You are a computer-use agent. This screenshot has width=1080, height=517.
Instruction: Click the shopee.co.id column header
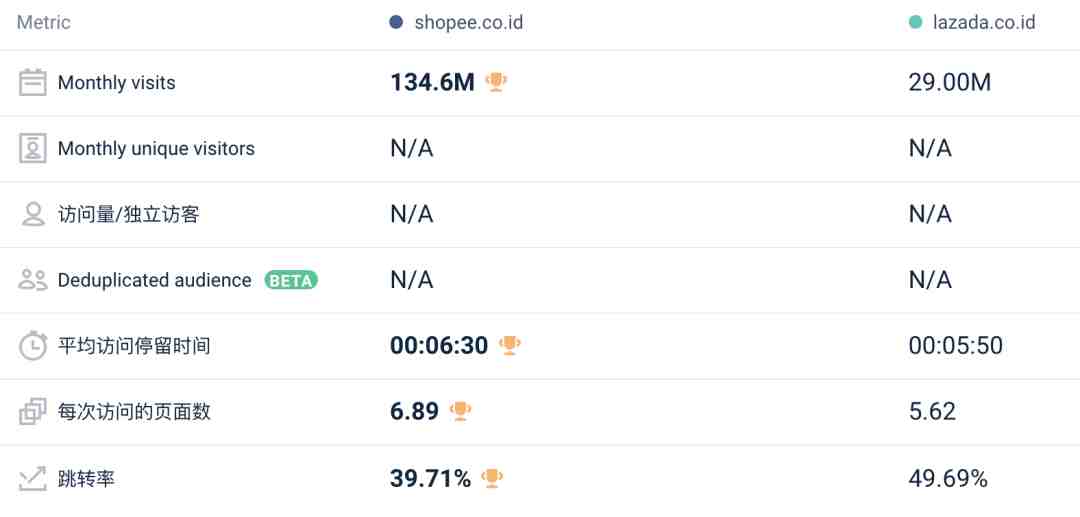[468, 22]
